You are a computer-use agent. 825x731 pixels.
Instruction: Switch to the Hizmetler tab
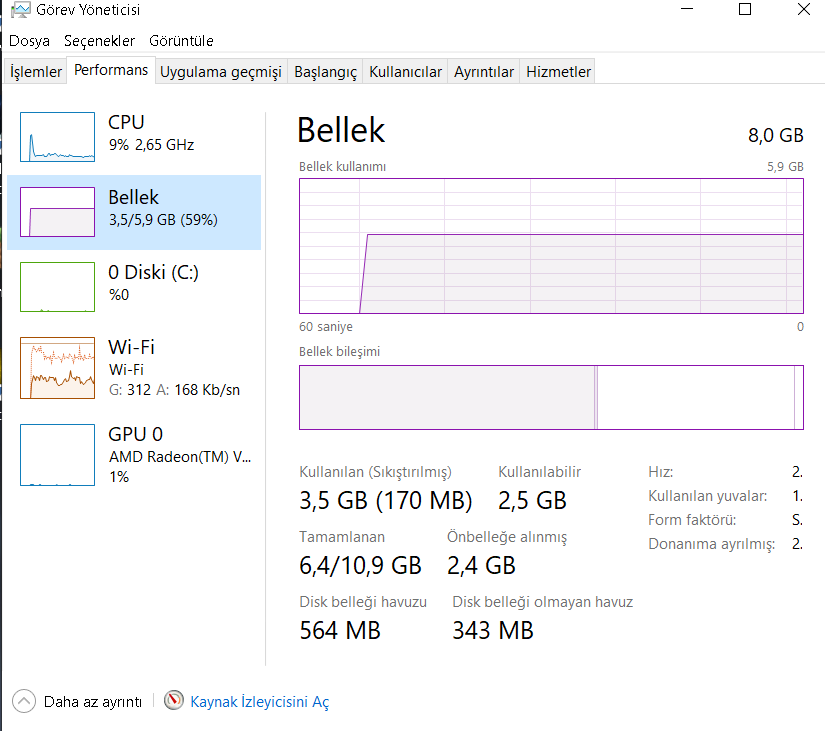(558, 72)
